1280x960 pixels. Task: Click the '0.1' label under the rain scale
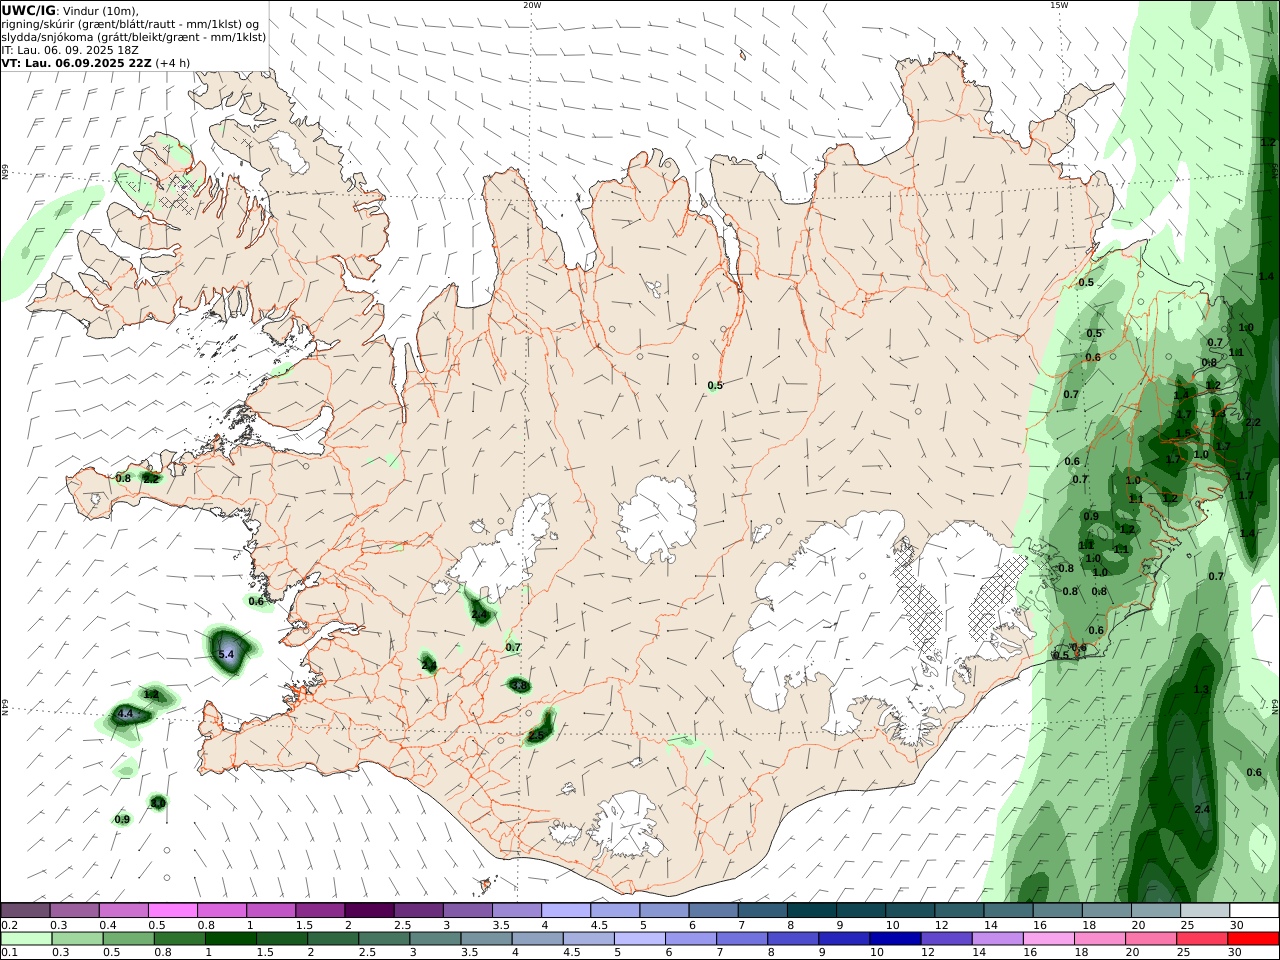click(8, 952)
